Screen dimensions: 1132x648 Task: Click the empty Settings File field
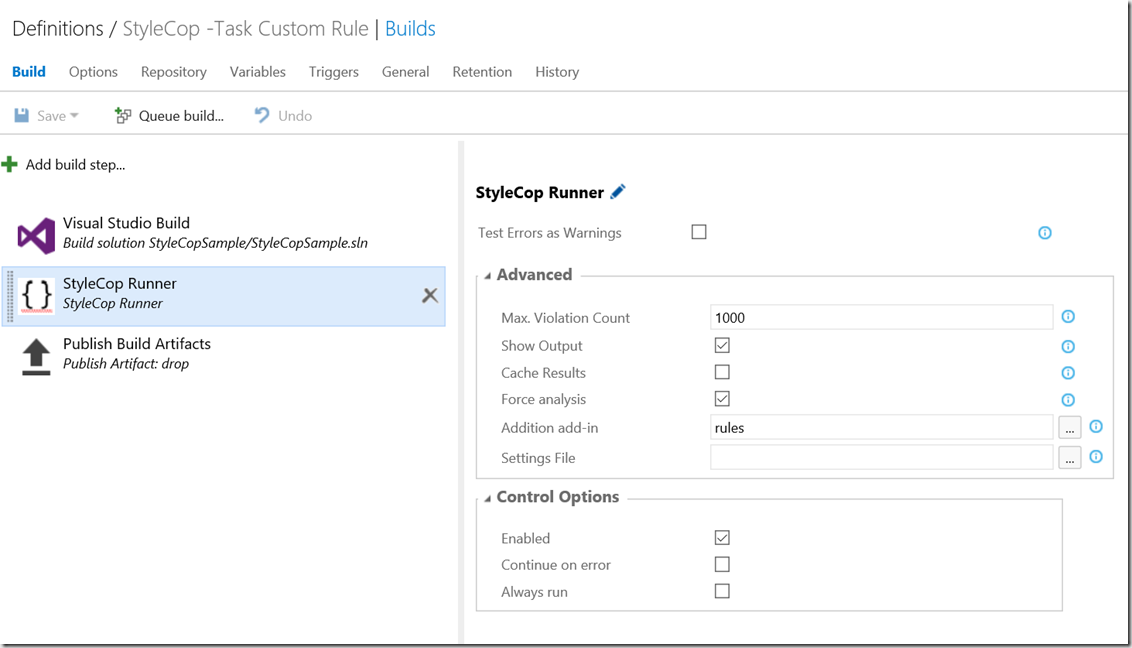pyautogui.click(x=881, y=457)
